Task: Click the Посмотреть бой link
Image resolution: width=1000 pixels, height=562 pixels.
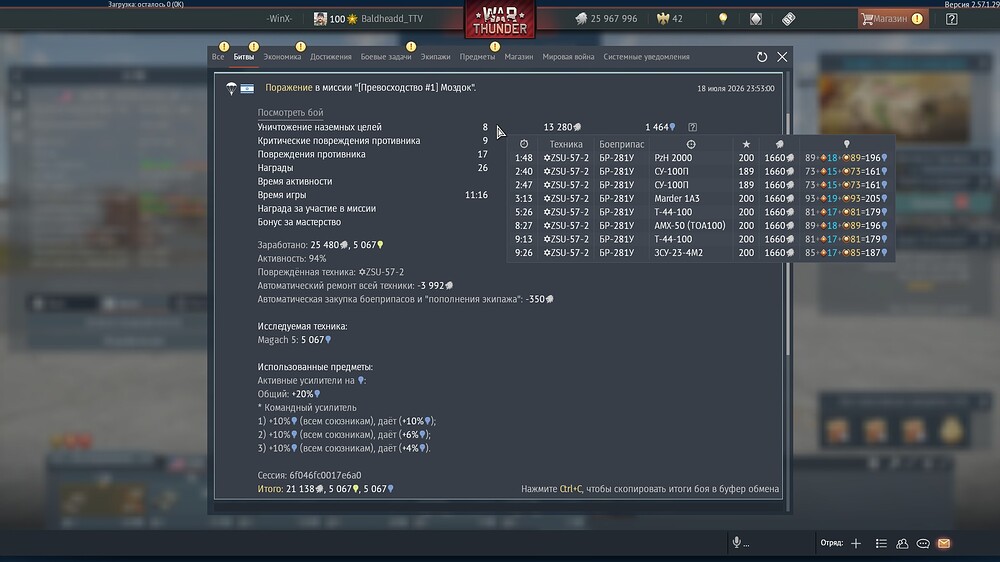Action: click(x=290, y=112)
